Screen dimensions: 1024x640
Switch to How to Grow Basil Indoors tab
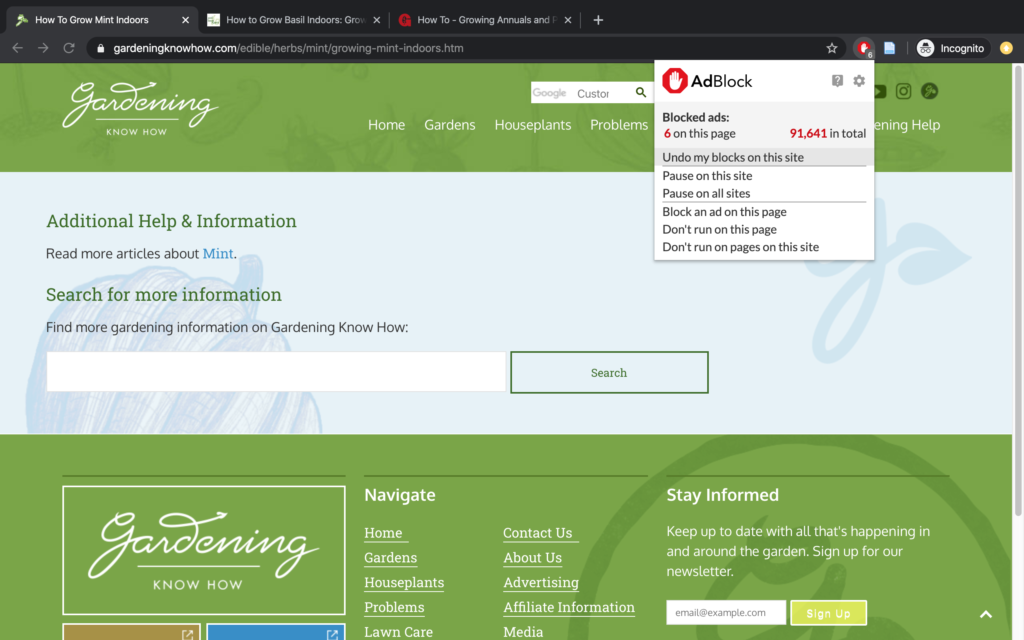[295, 20]
